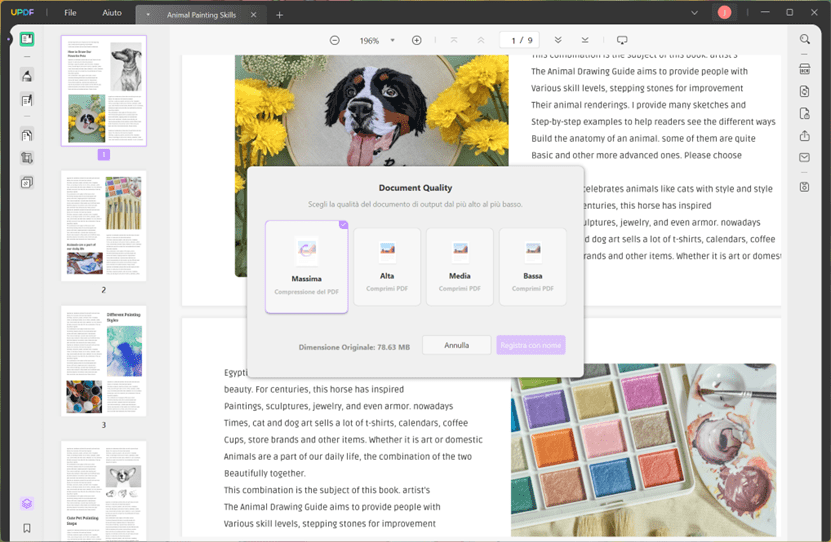Open the Page Tools watermark icon
Viewport: 831px width, 542px height.
(x=27, y=183)
